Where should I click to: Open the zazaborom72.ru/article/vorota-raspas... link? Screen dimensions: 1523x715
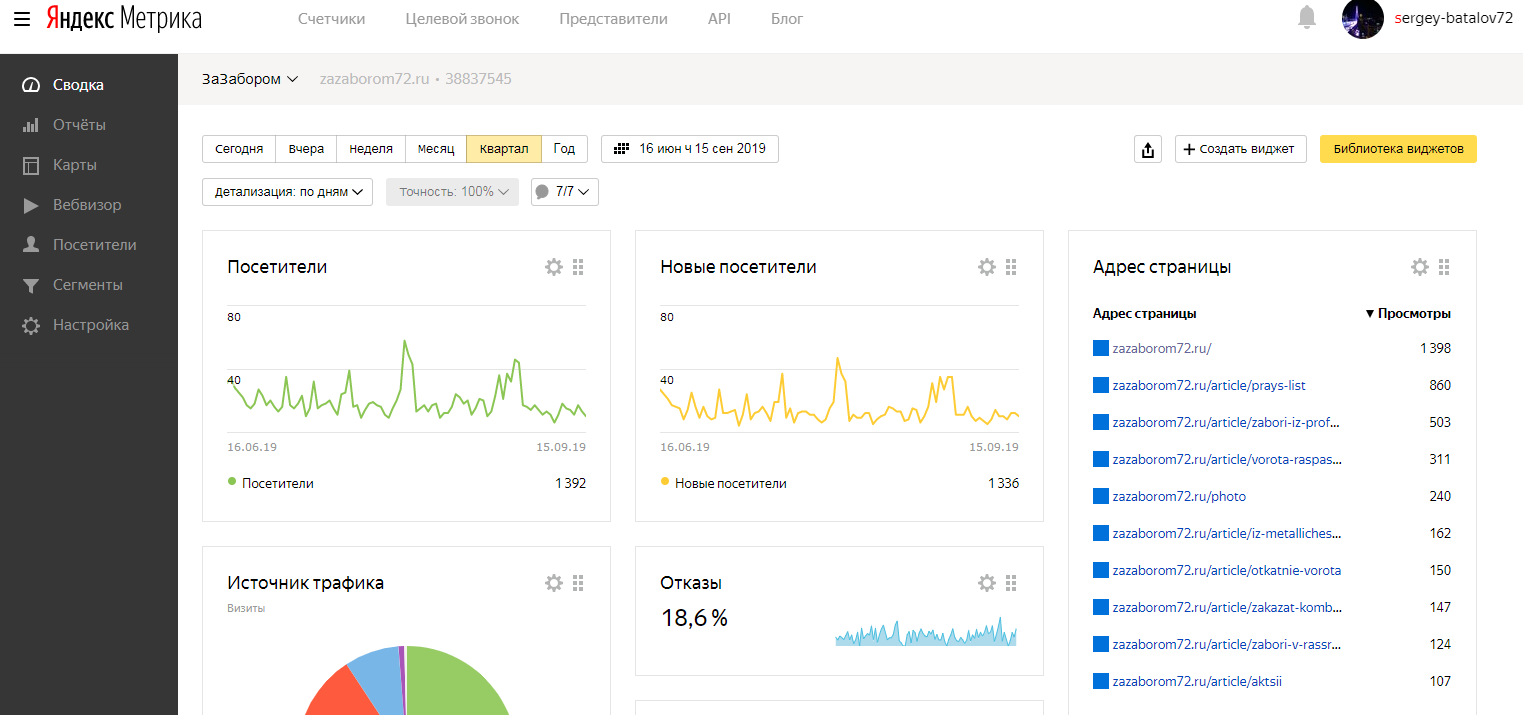point(1227,459)
